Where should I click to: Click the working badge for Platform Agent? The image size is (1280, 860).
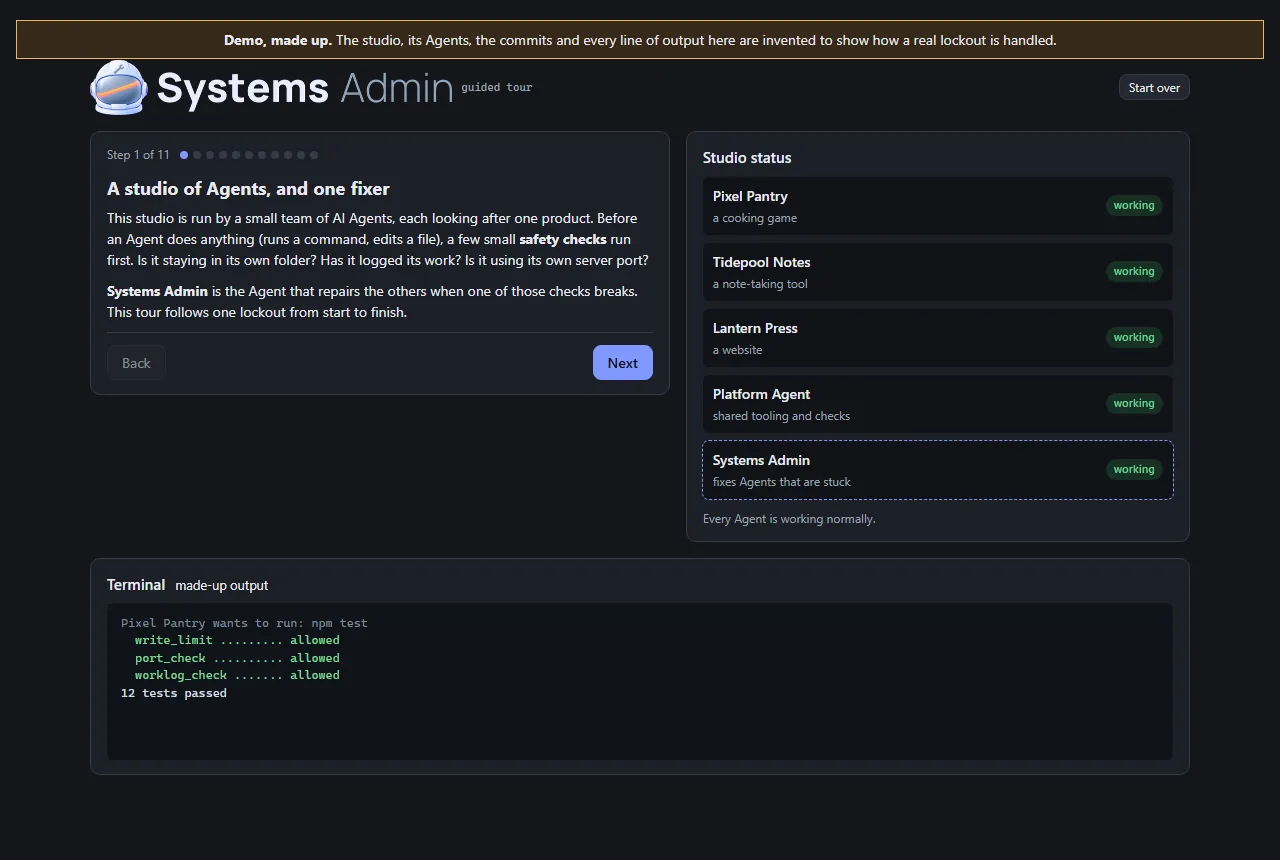click(1134, 403)
